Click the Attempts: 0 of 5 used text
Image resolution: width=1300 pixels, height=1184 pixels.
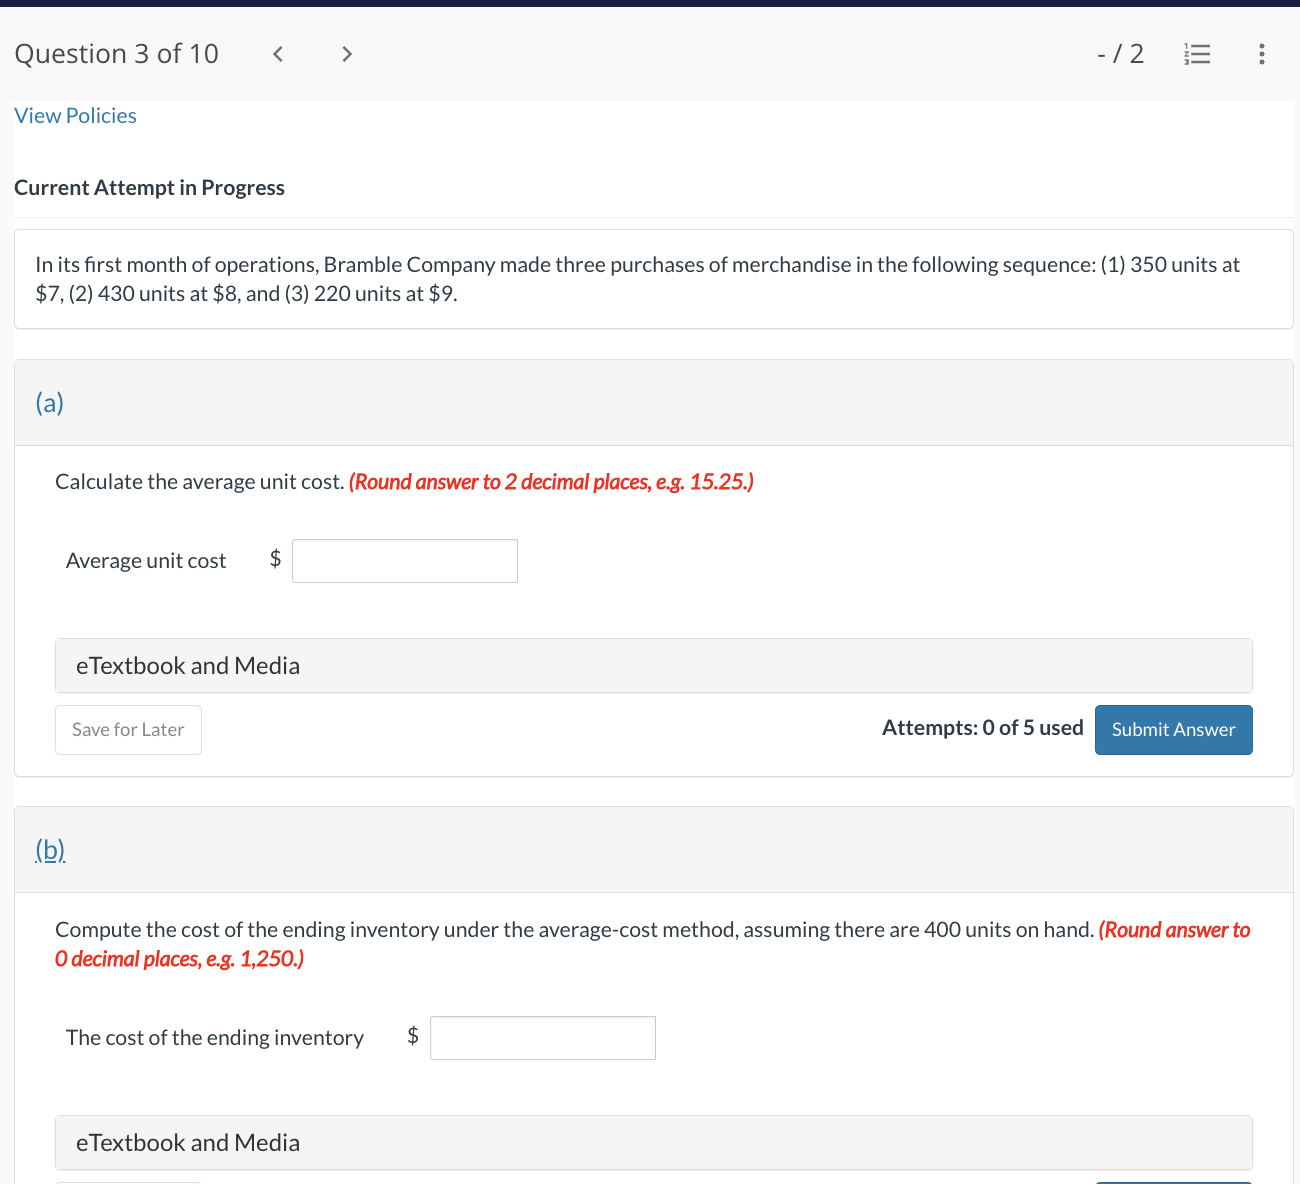982,727
